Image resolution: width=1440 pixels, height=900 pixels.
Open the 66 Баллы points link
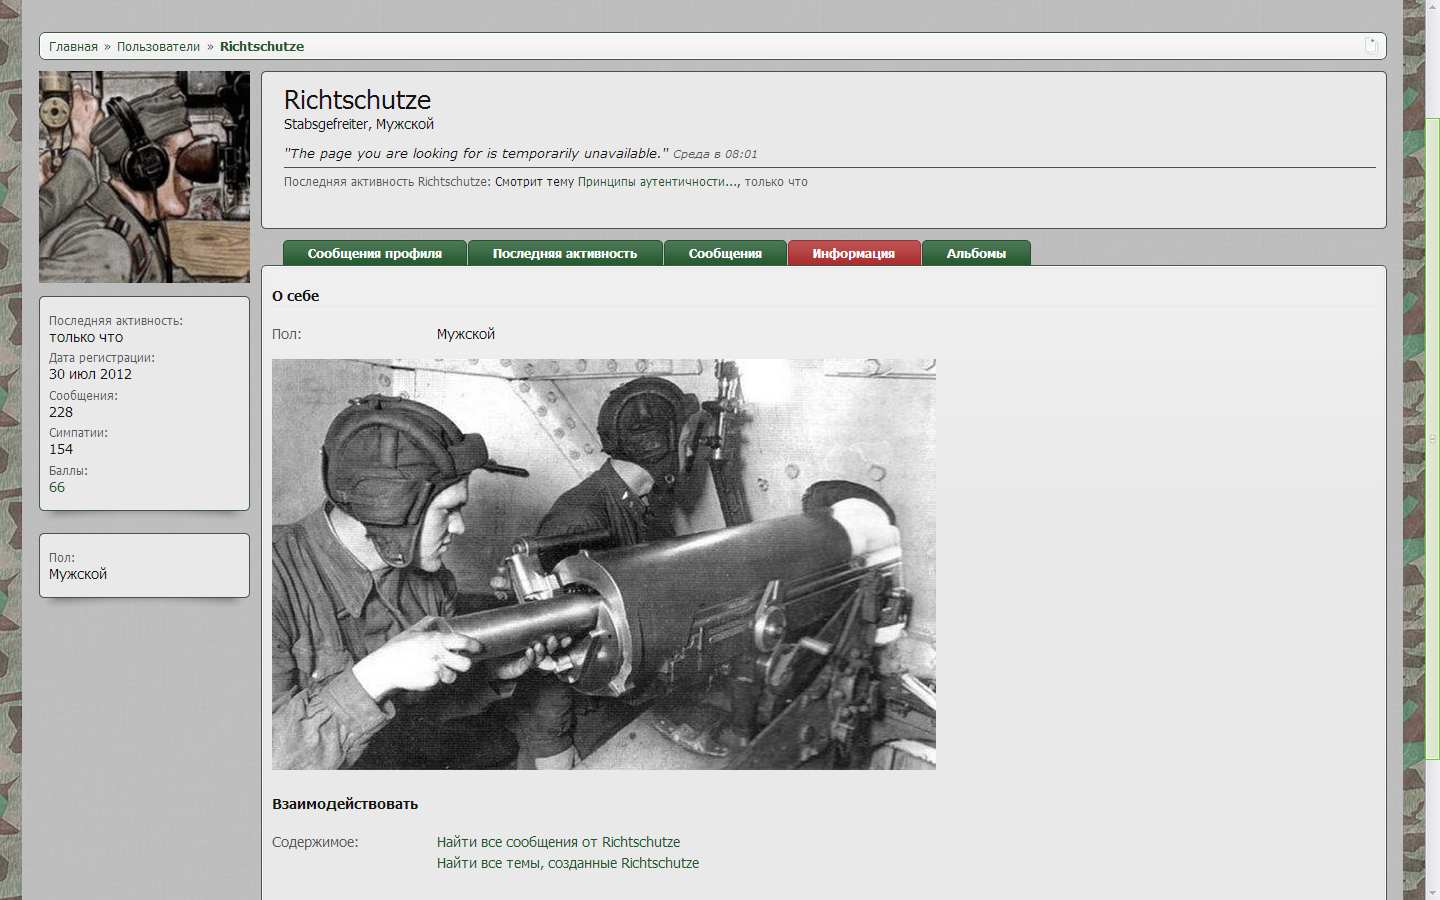point(57,488)
